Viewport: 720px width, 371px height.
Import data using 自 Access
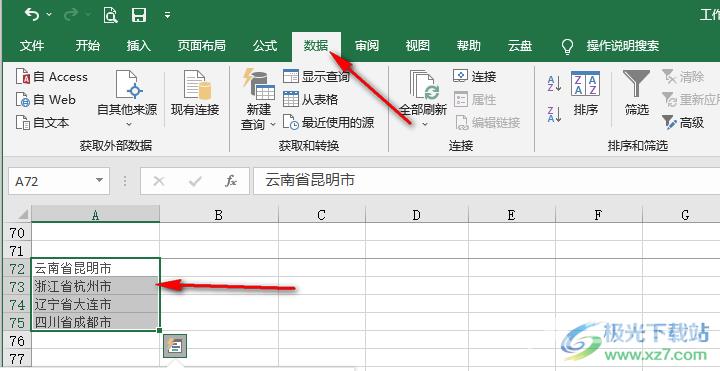51,77
